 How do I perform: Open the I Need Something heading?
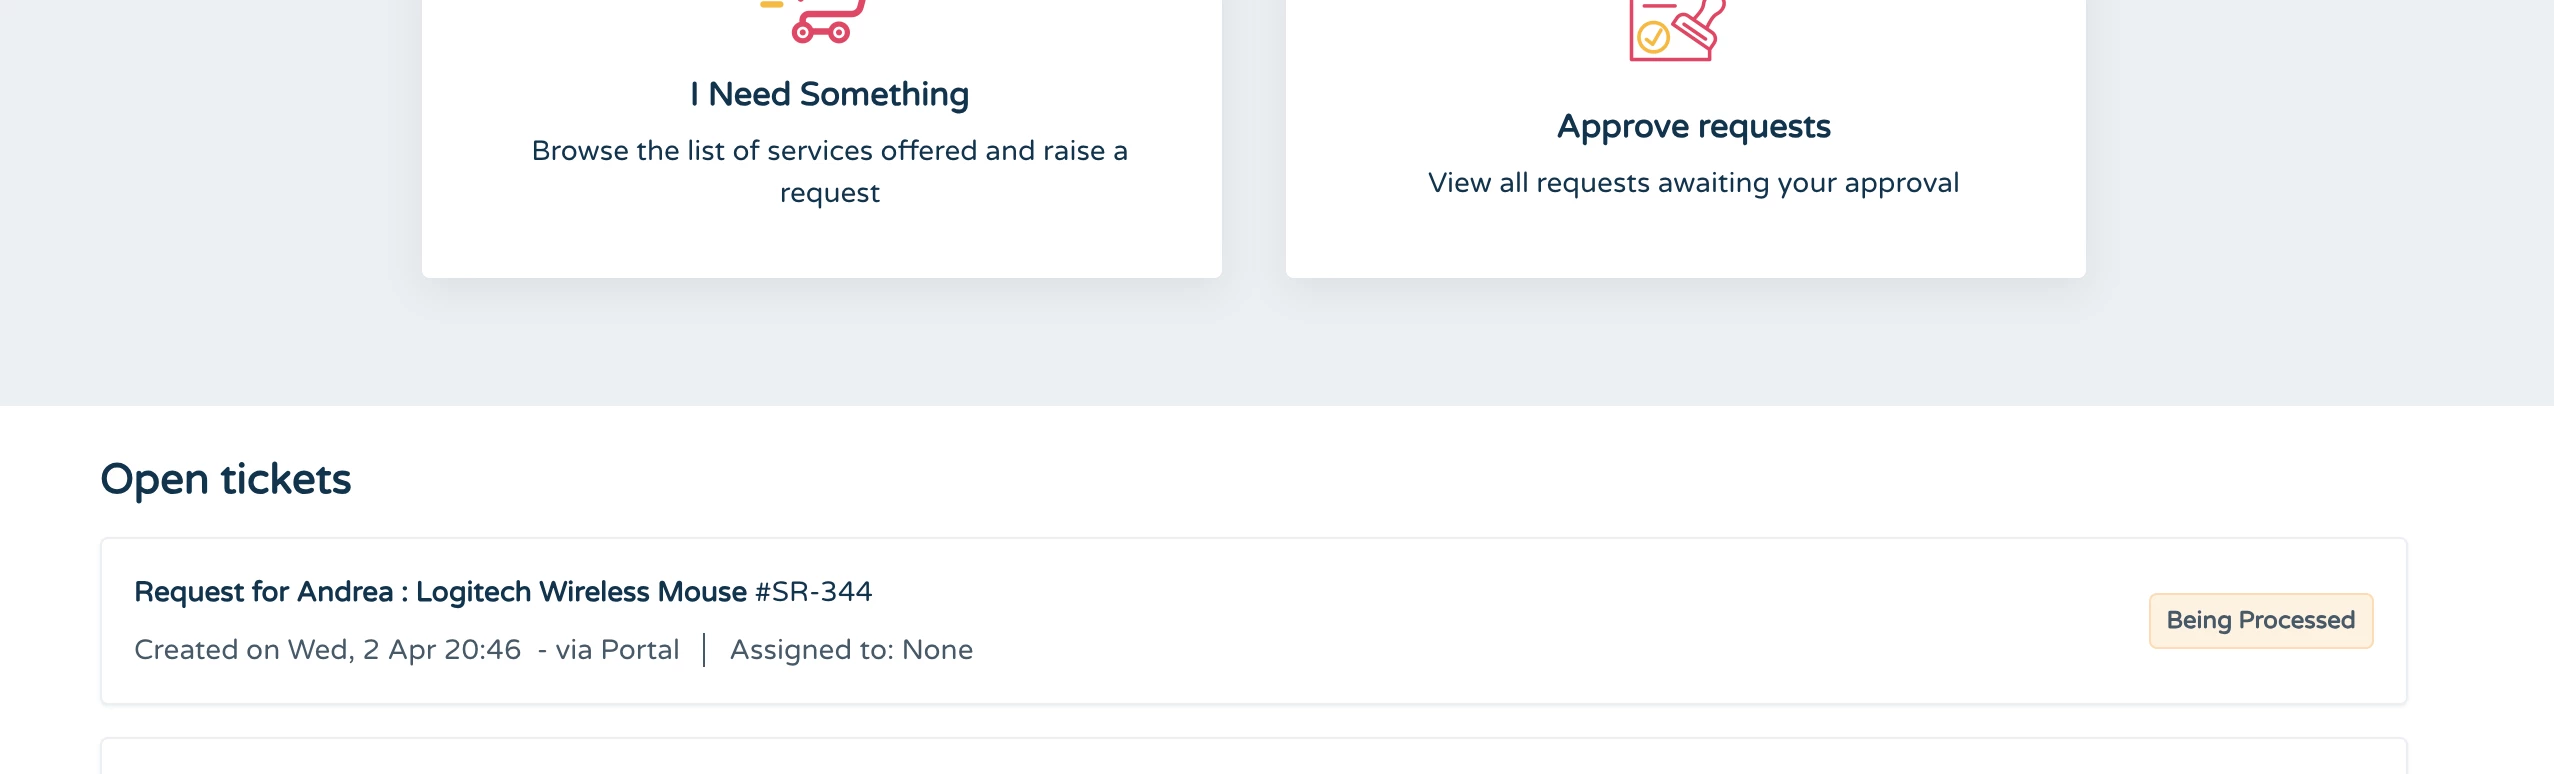pyautogui.click(x=829, y=94)
